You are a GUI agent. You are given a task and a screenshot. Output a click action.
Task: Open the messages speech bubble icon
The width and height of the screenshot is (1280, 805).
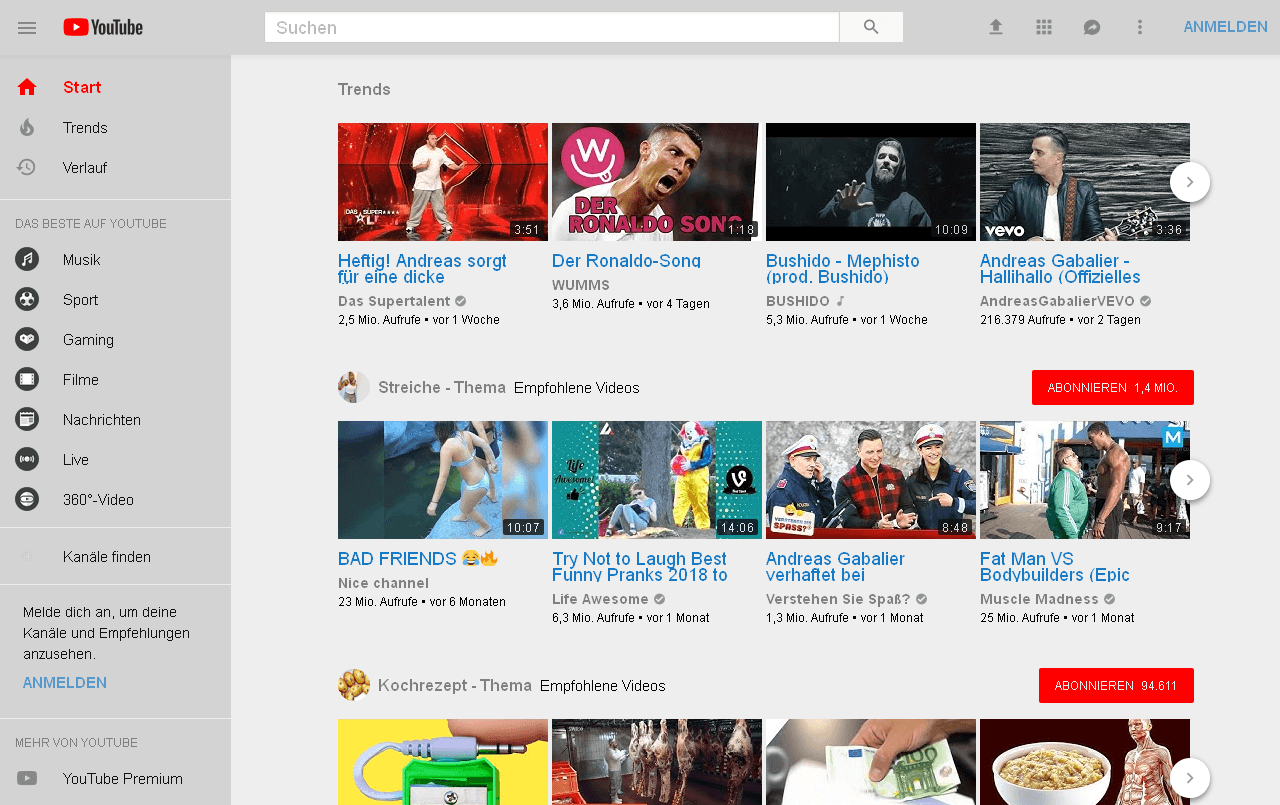click(x=1092, y=27)
